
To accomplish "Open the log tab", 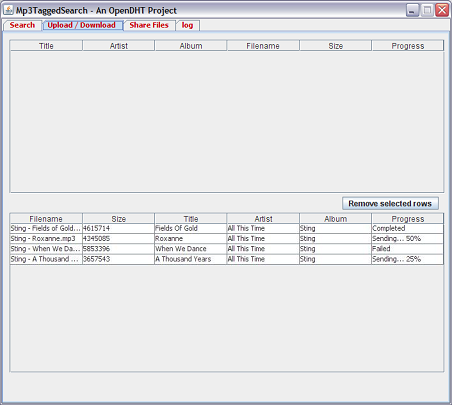I will [187, 25].
